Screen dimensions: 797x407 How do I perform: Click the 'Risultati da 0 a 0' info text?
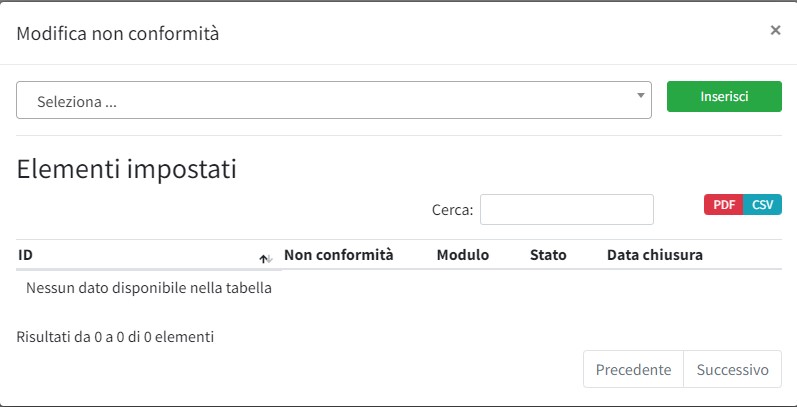point(115,337)
